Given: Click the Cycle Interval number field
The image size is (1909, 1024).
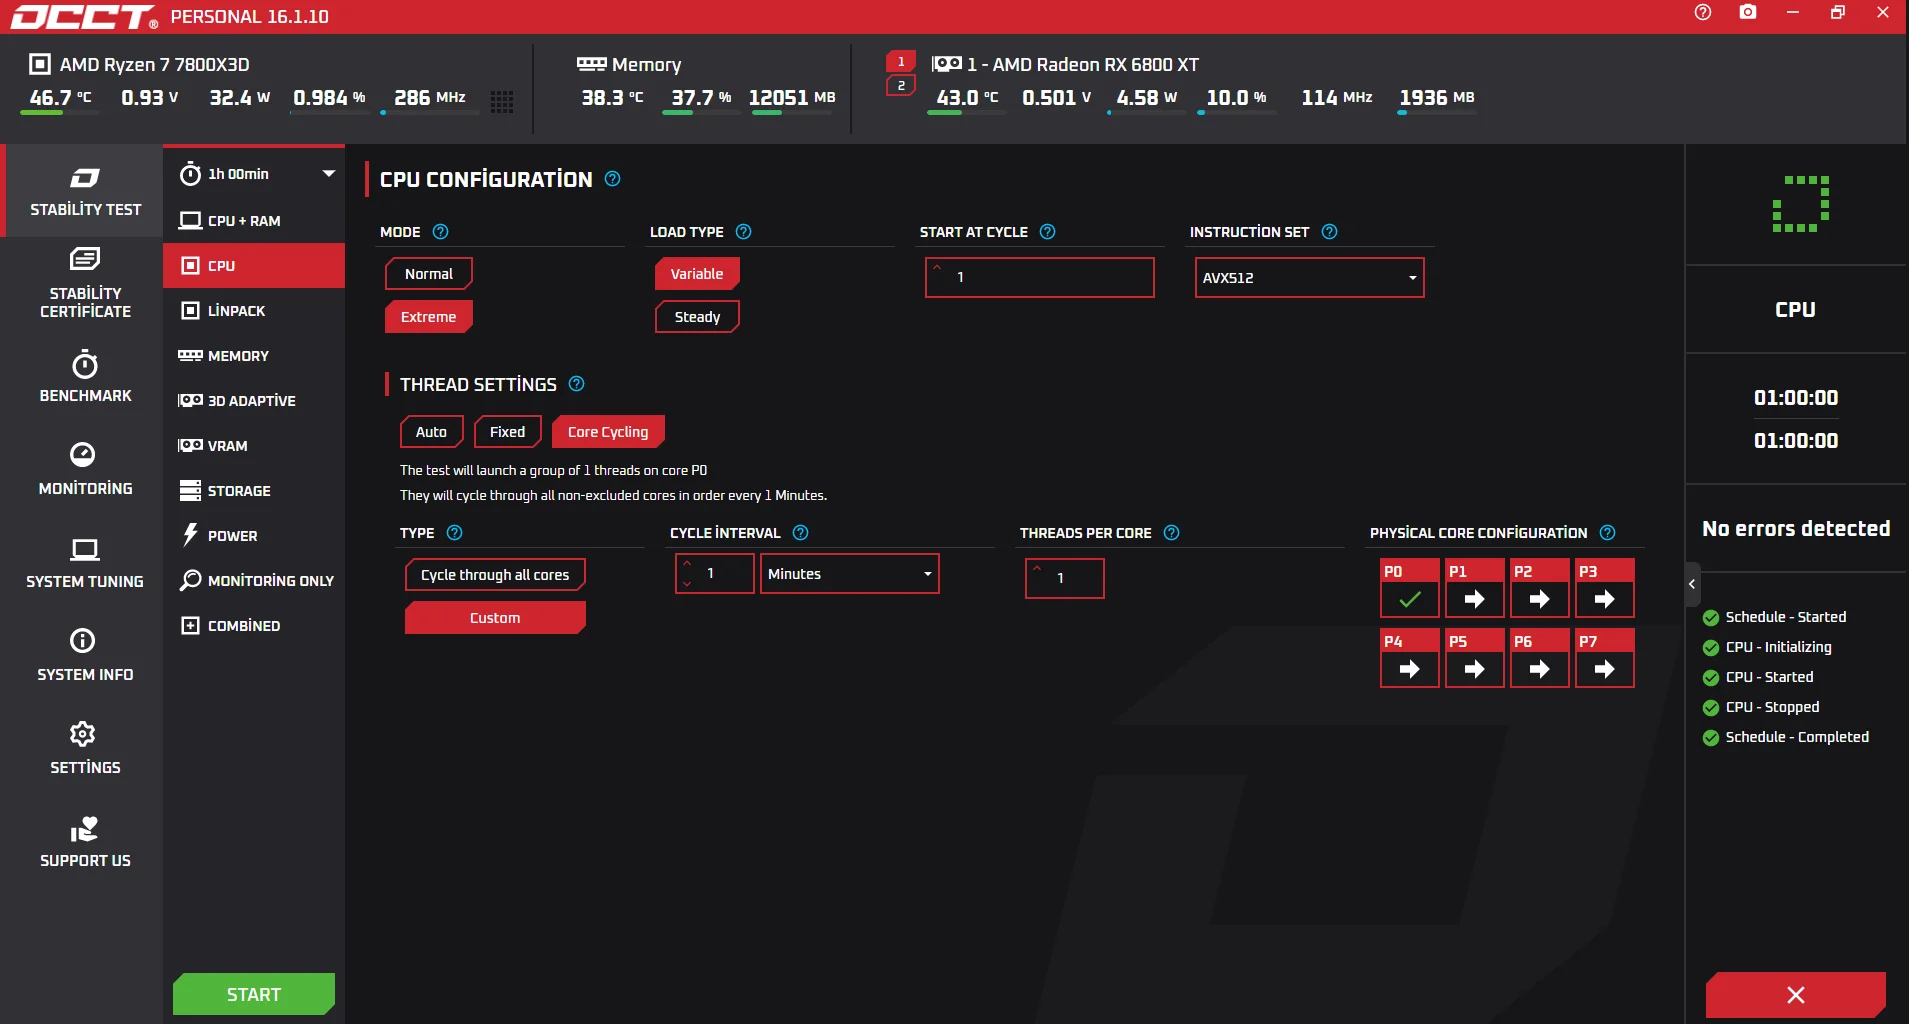Looking at the screenshot, I should tap(715, 574).
